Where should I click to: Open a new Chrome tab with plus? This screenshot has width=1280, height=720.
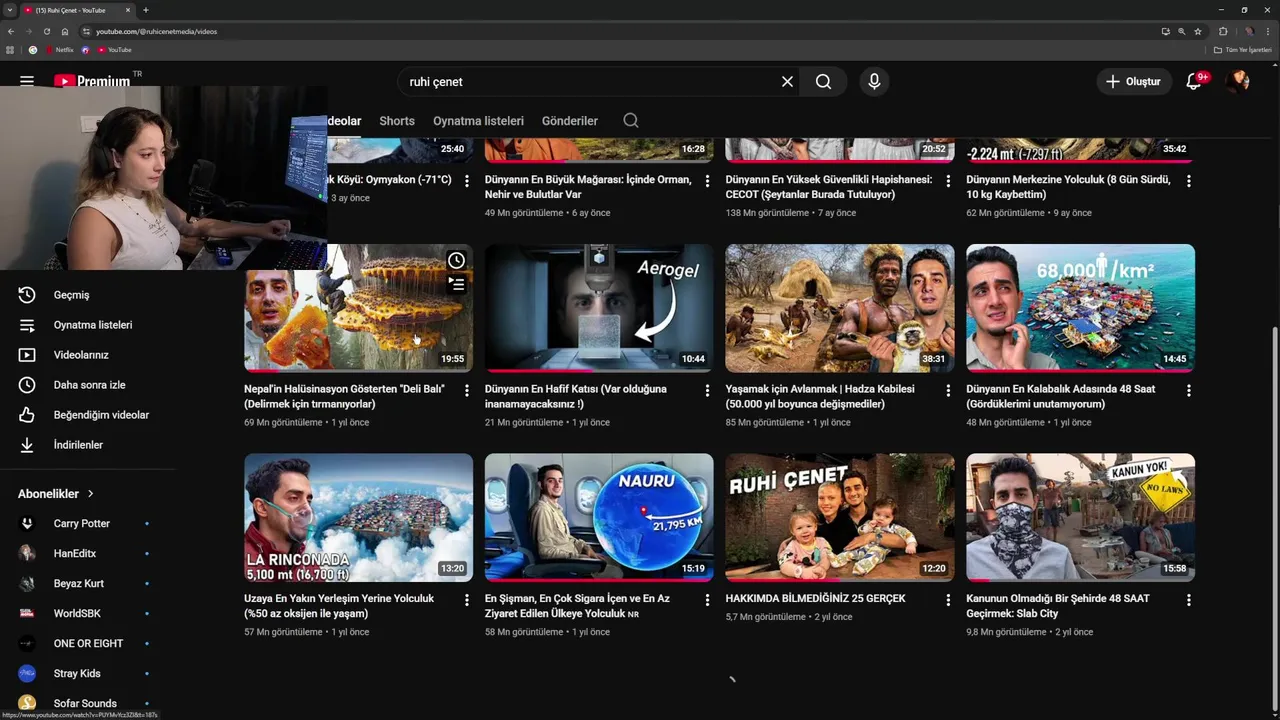[146, 10]
